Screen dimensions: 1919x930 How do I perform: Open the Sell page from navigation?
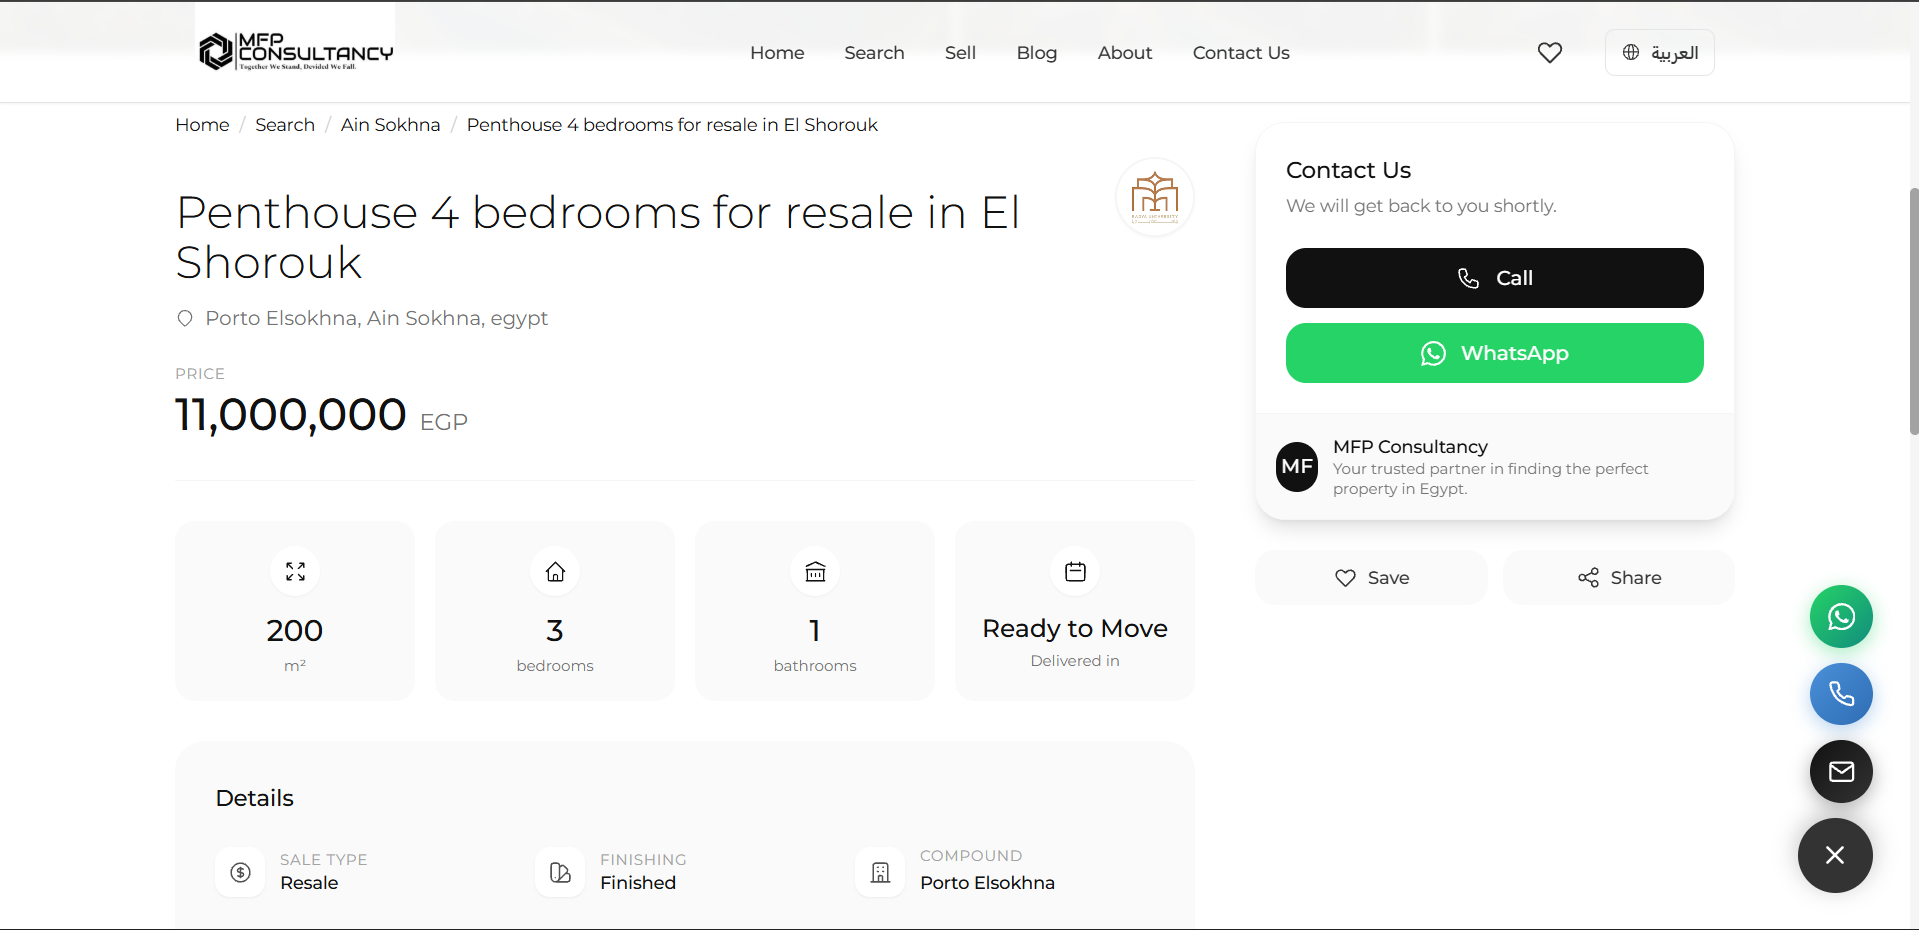pos(959,52)
